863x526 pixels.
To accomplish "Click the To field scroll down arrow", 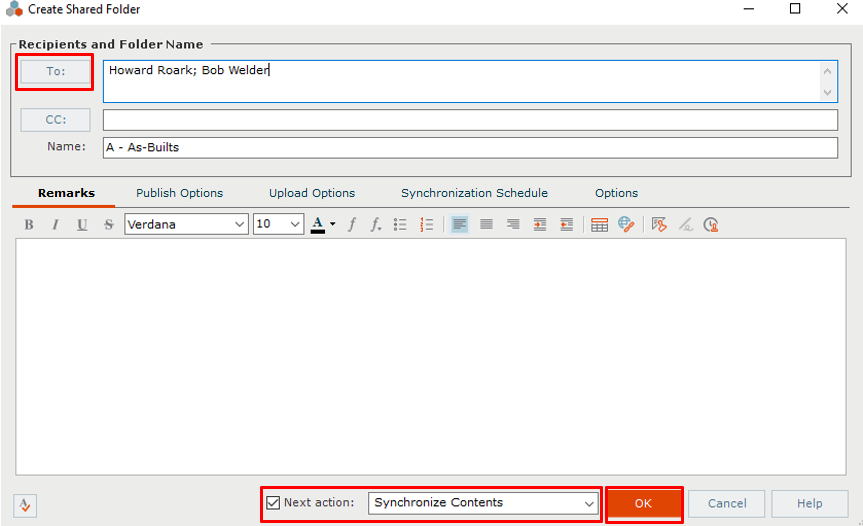I will click(x=827, y=92).
